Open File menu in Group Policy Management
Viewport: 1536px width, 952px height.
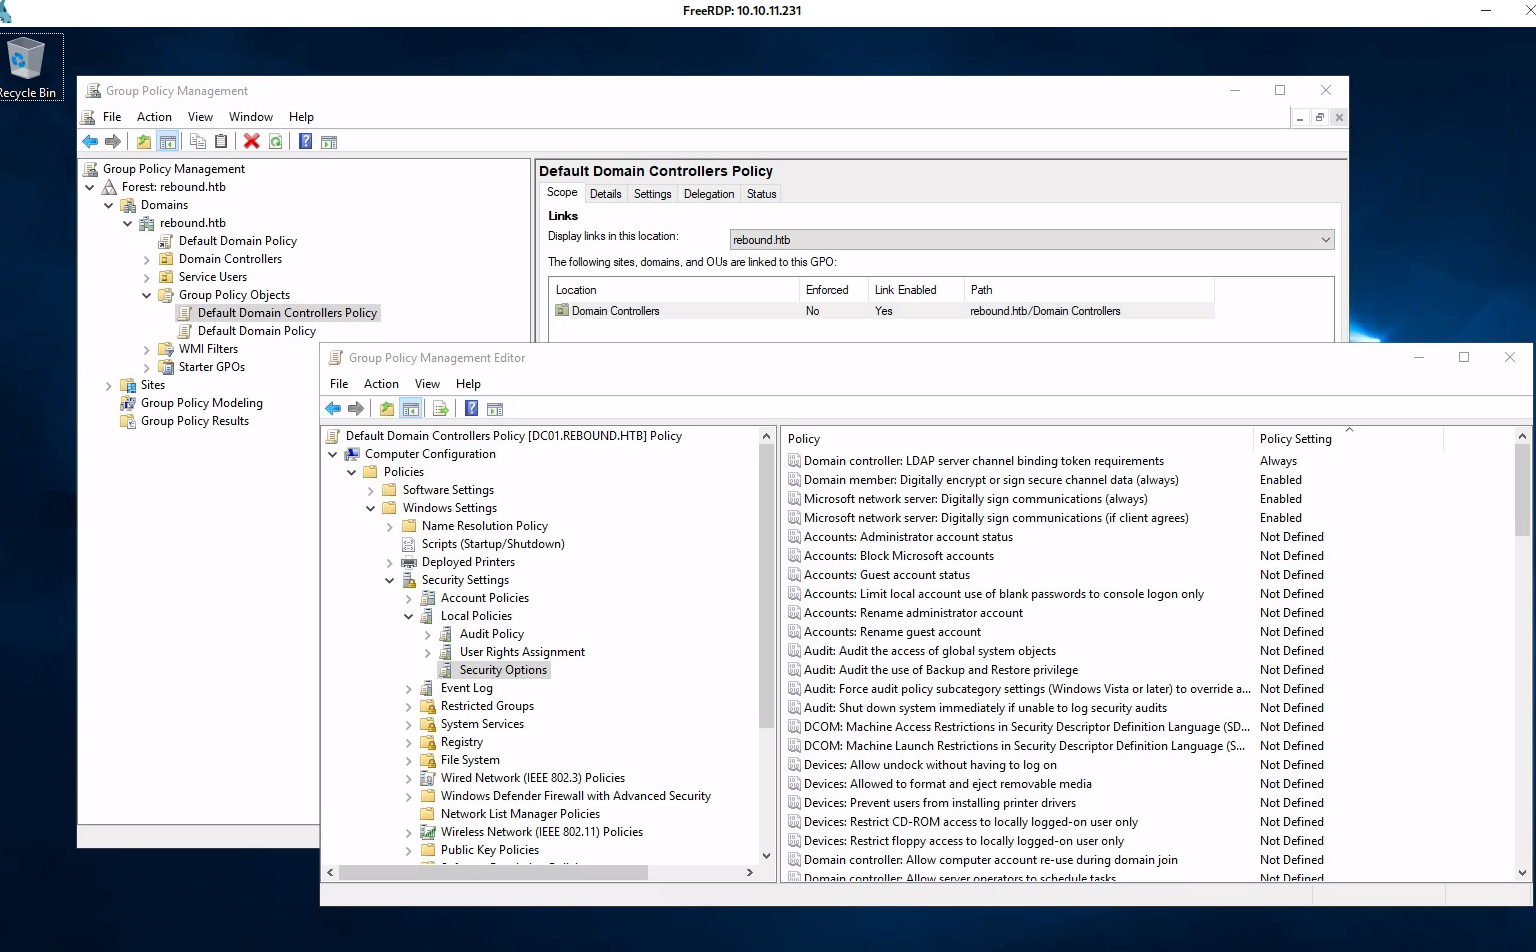(x=112, y=117)
